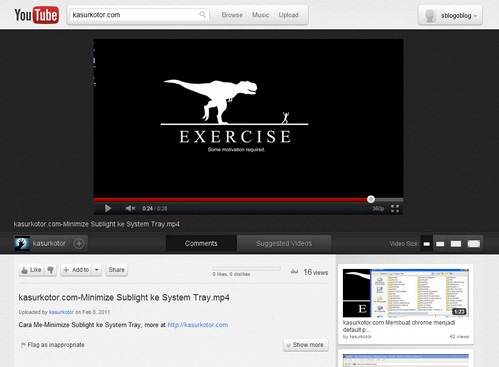Switch to the Comments tab

point(201,244)
